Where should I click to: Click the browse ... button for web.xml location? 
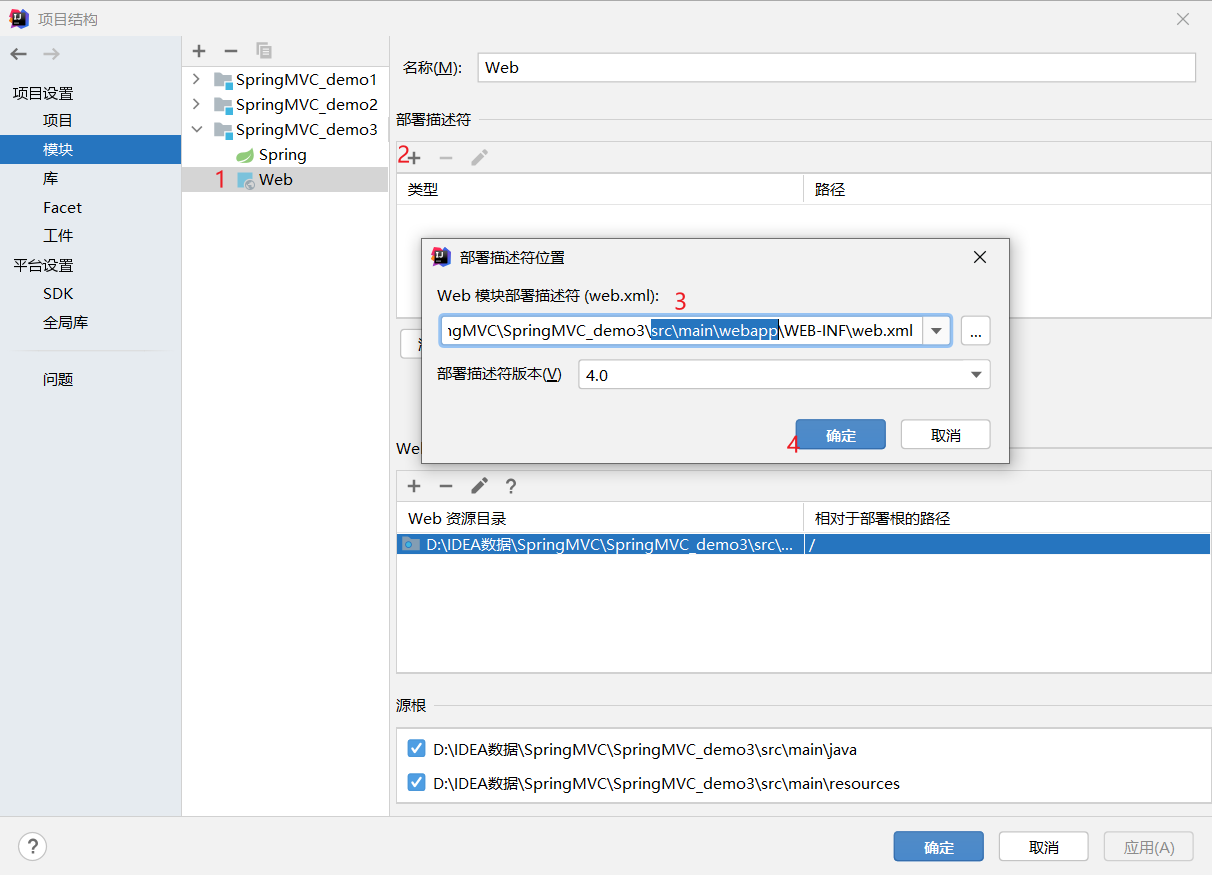pos(975,330)
